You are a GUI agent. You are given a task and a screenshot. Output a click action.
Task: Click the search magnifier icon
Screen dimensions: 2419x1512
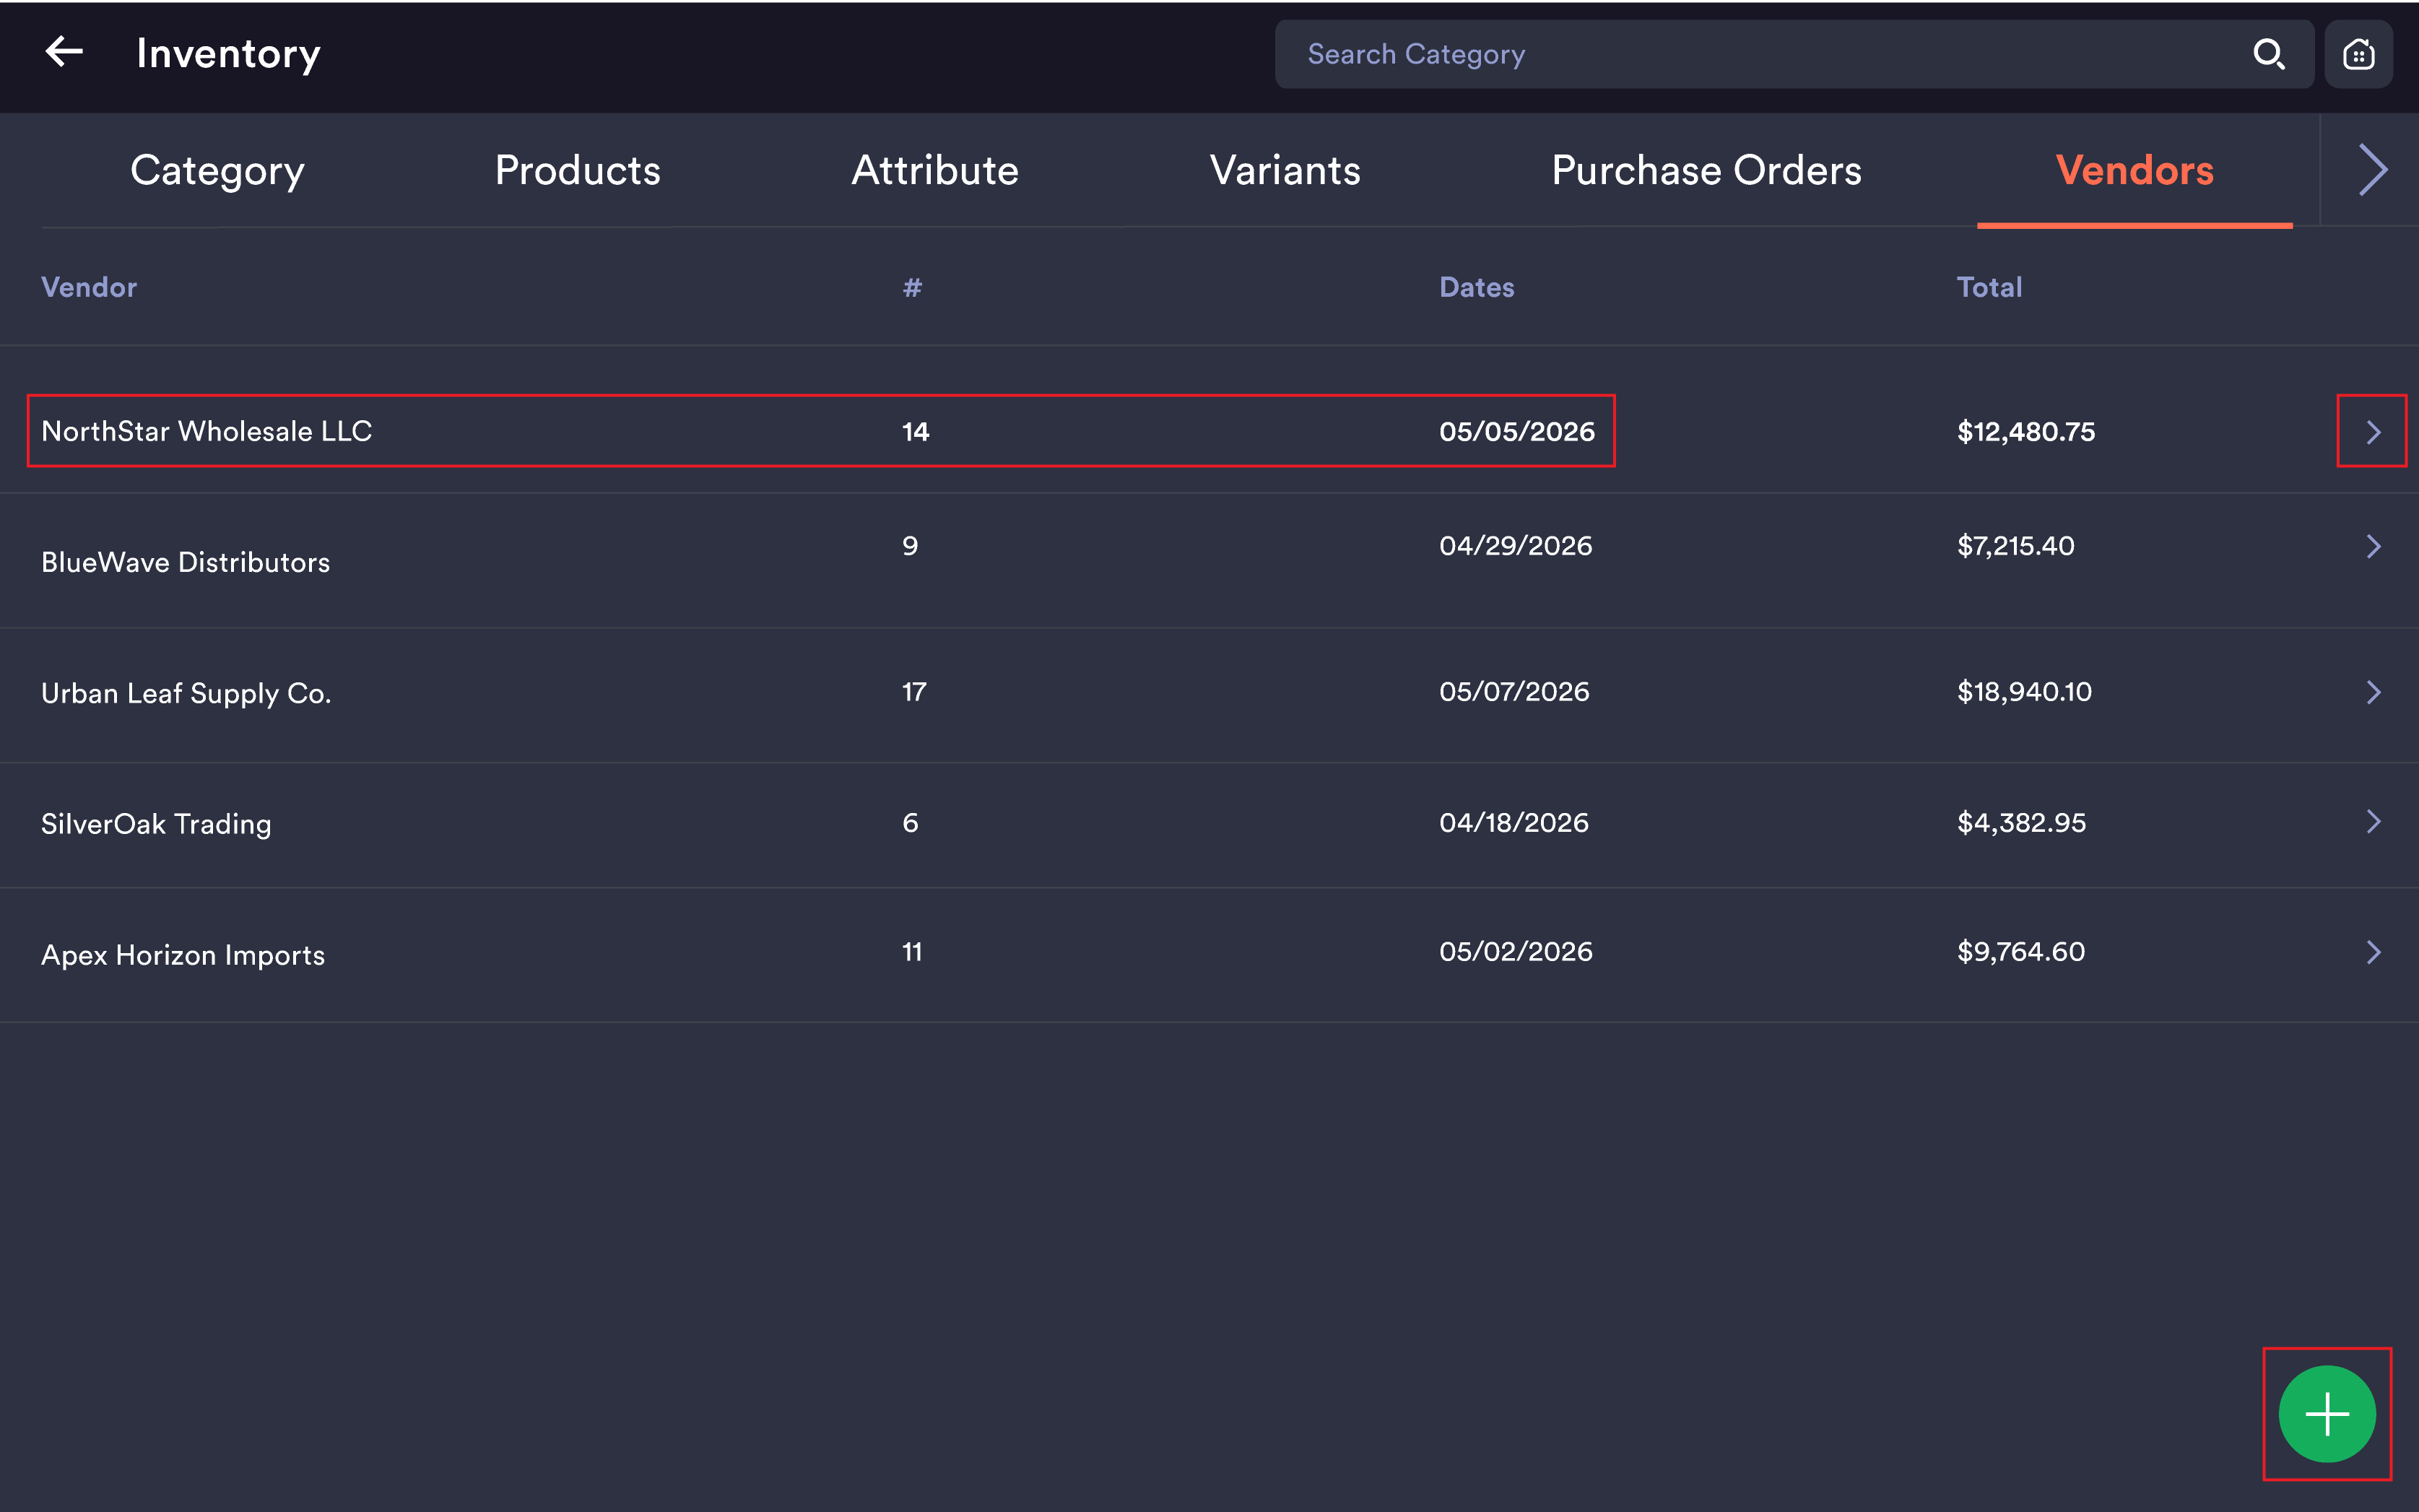pos(2269,54)
